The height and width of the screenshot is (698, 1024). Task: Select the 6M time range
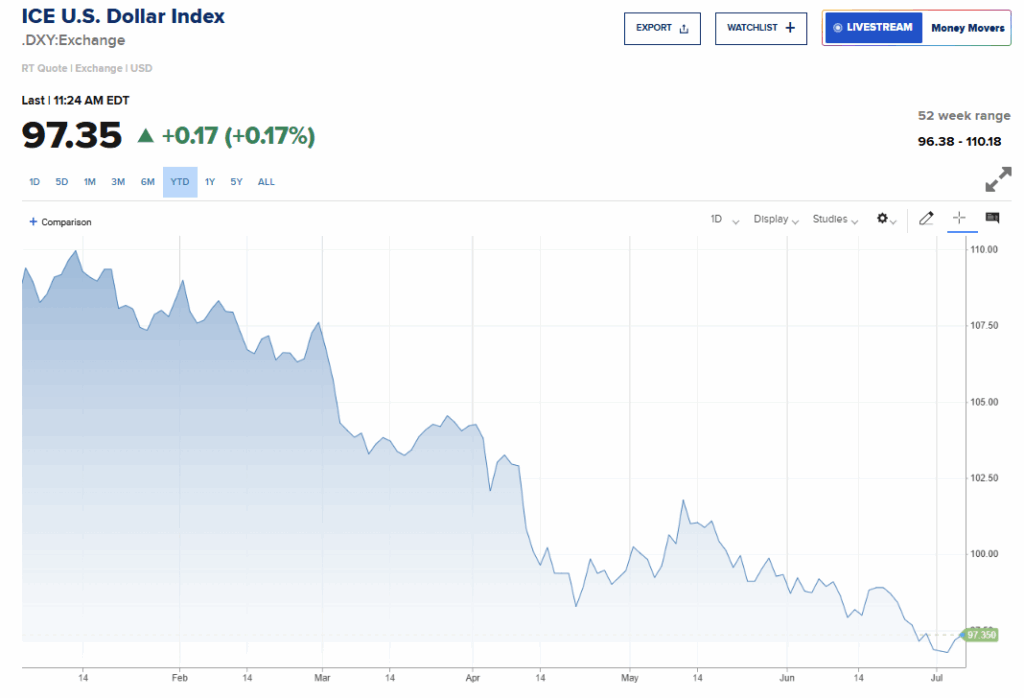pos(148,182)
